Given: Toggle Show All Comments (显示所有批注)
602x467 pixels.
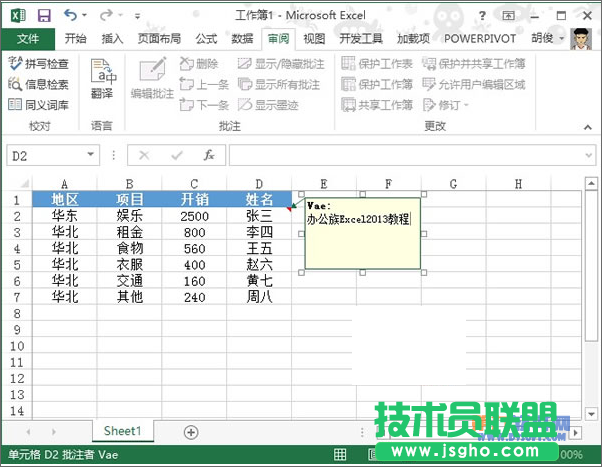Looking at the screenshot, I should [x=278, y=84].
